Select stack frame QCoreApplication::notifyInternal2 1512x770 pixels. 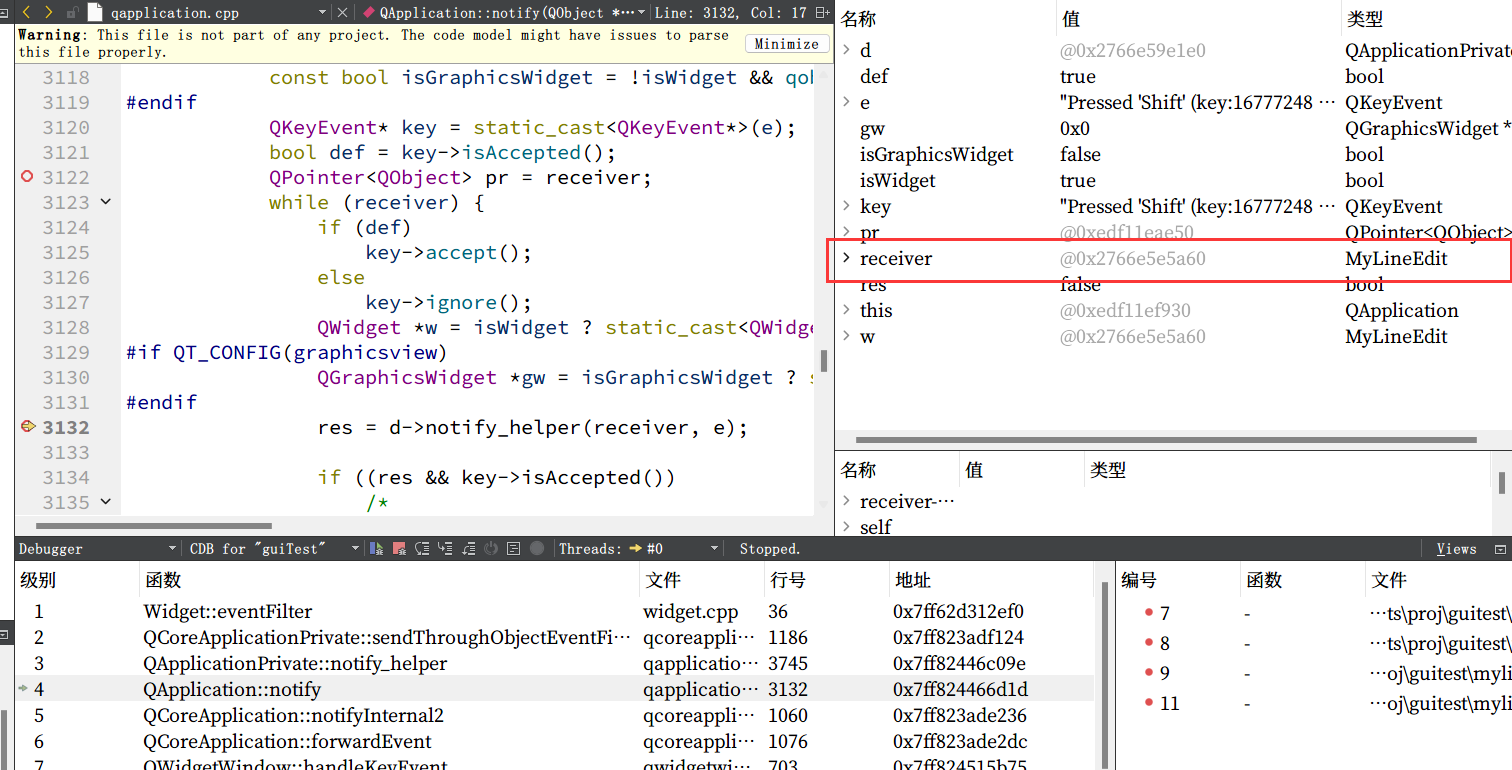coord(556,715)
